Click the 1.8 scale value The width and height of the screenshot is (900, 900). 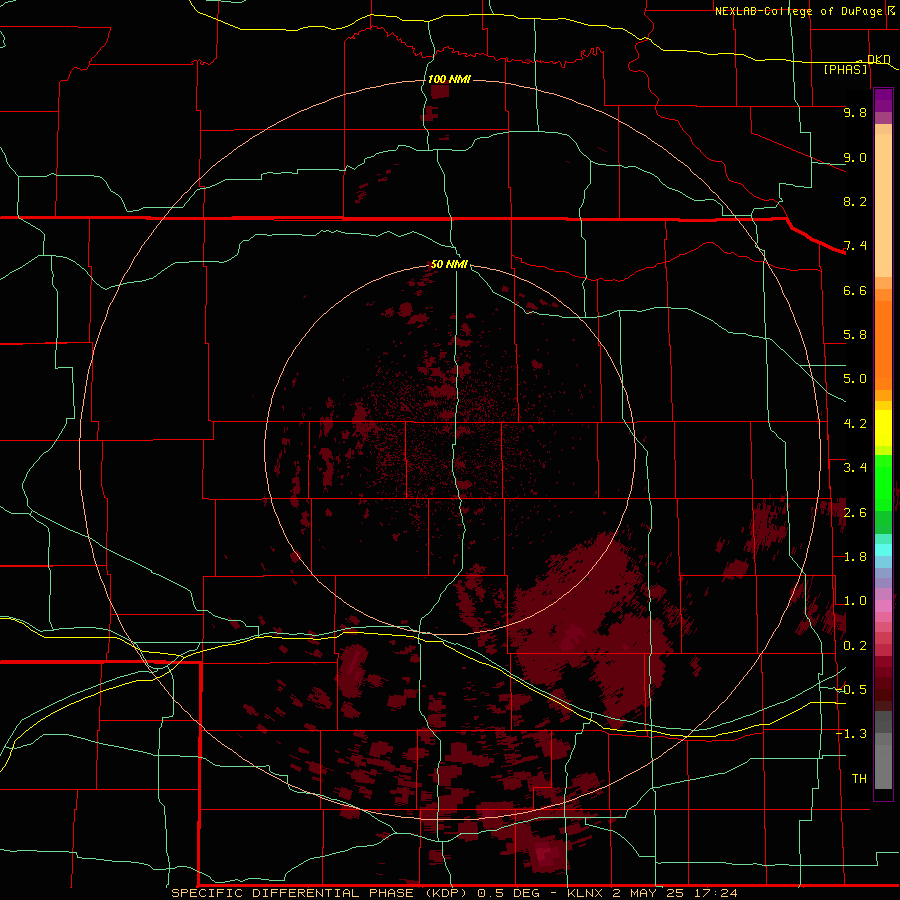point(855,557)
